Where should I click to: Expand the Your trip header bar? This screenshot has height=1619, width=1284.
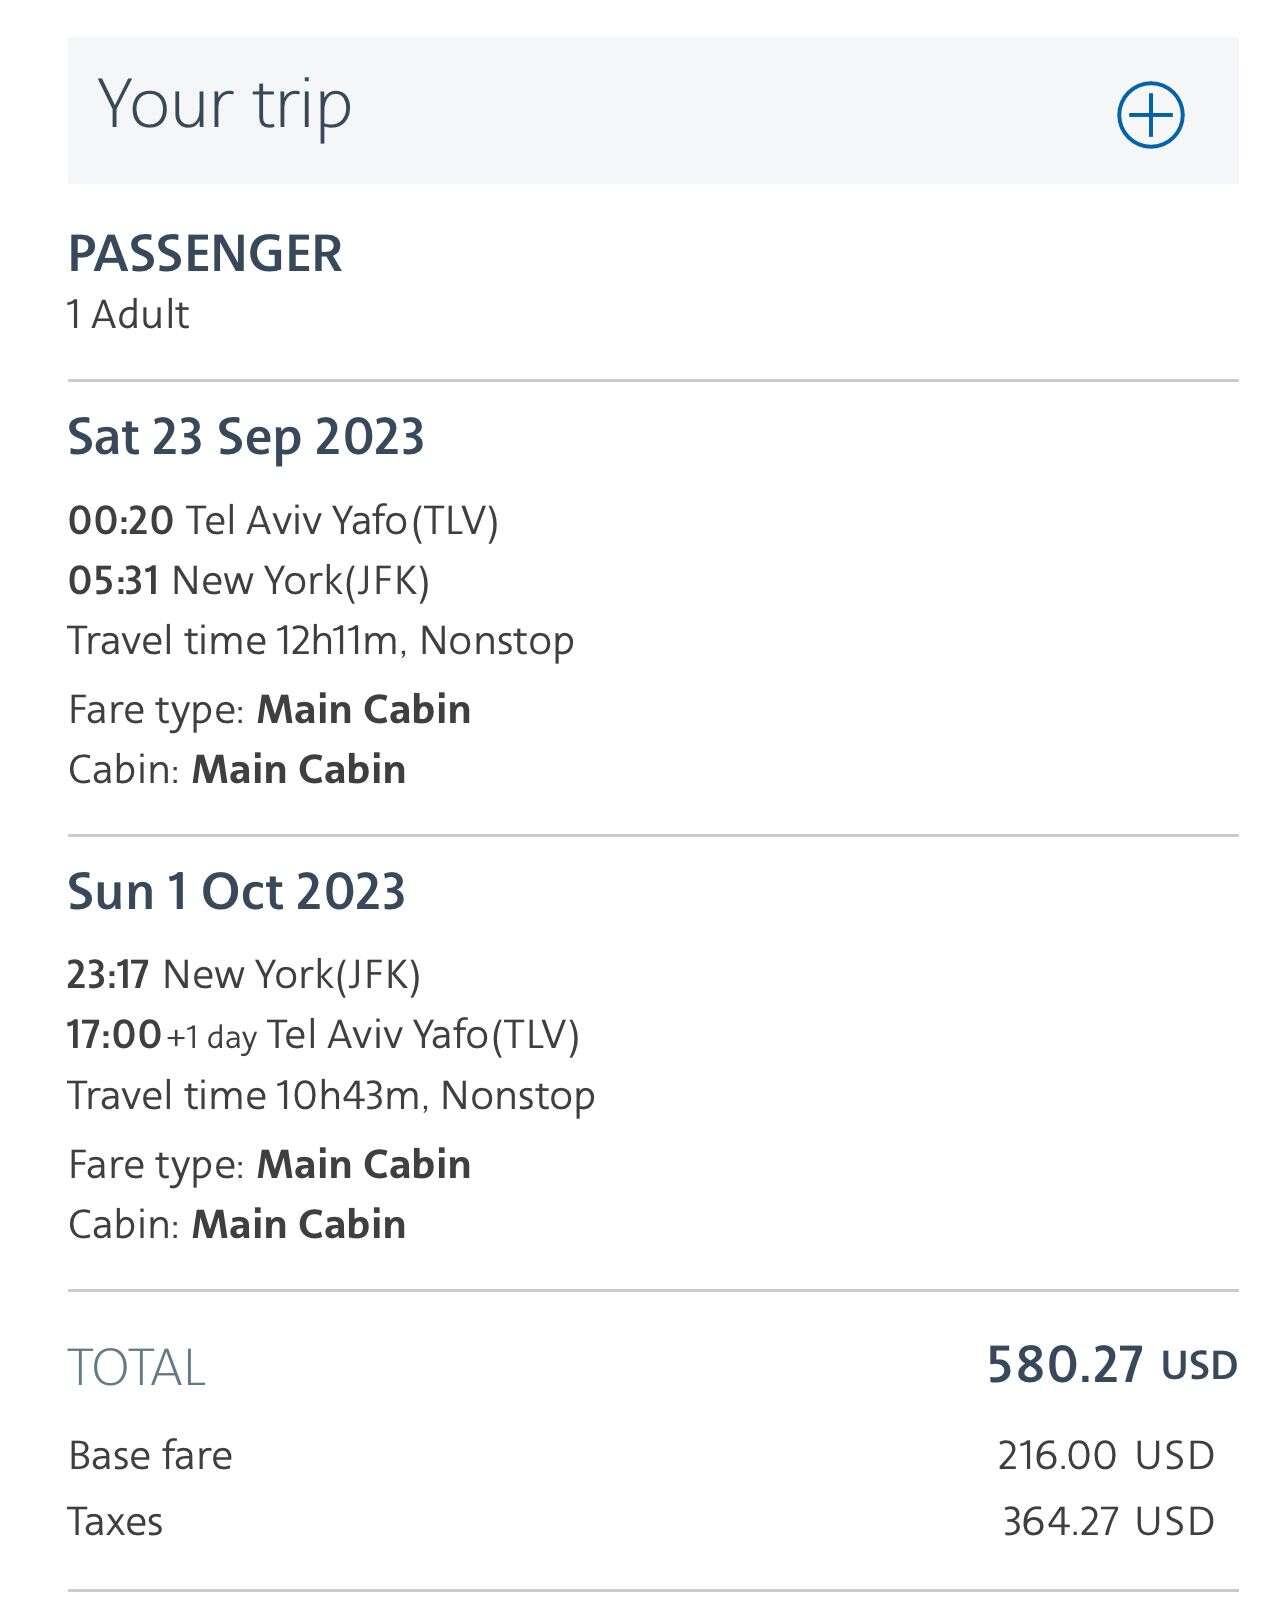(600, 110)
